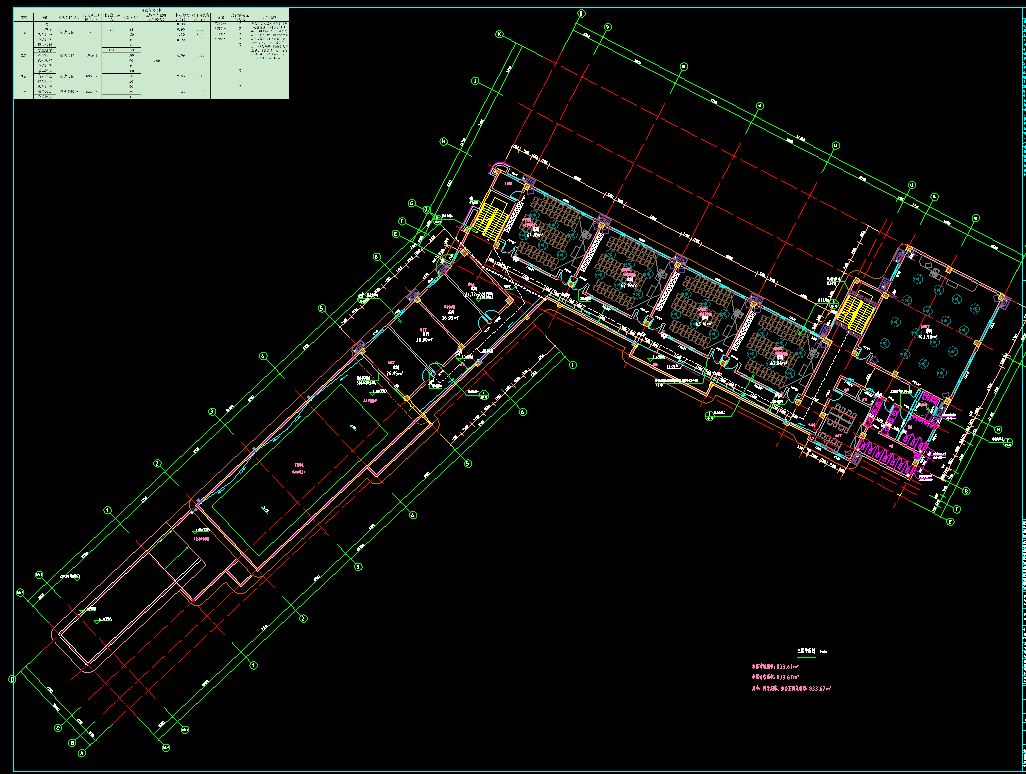The width and height of the screenshot is (1026, 774).
Task: Click the green legend table in the top-left corner
Action: coord(150,53)
